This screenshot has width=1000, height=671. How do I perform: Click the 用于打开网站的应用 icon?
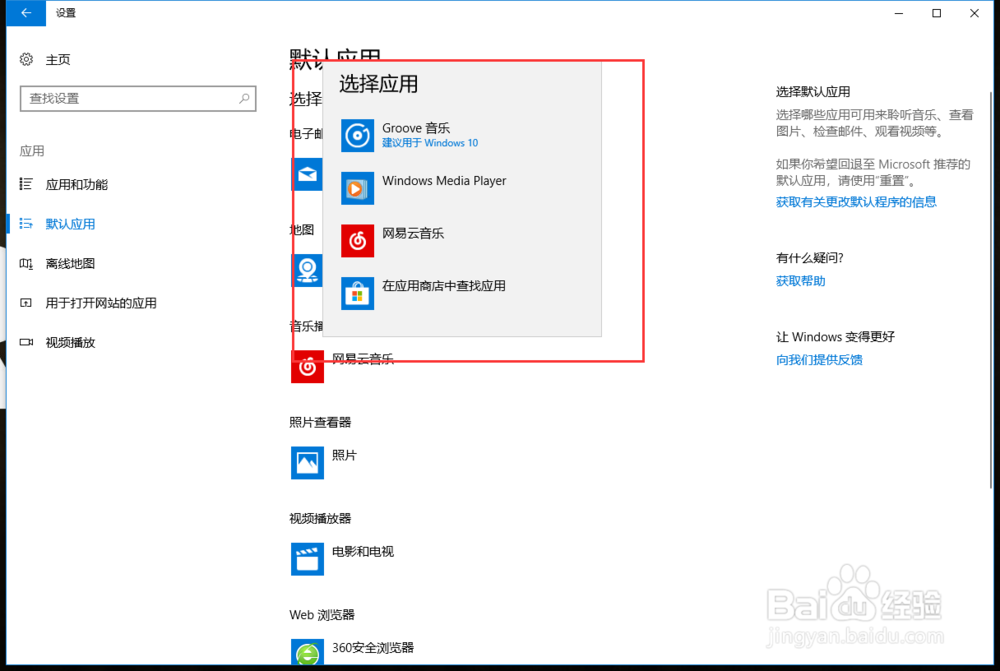26,303
